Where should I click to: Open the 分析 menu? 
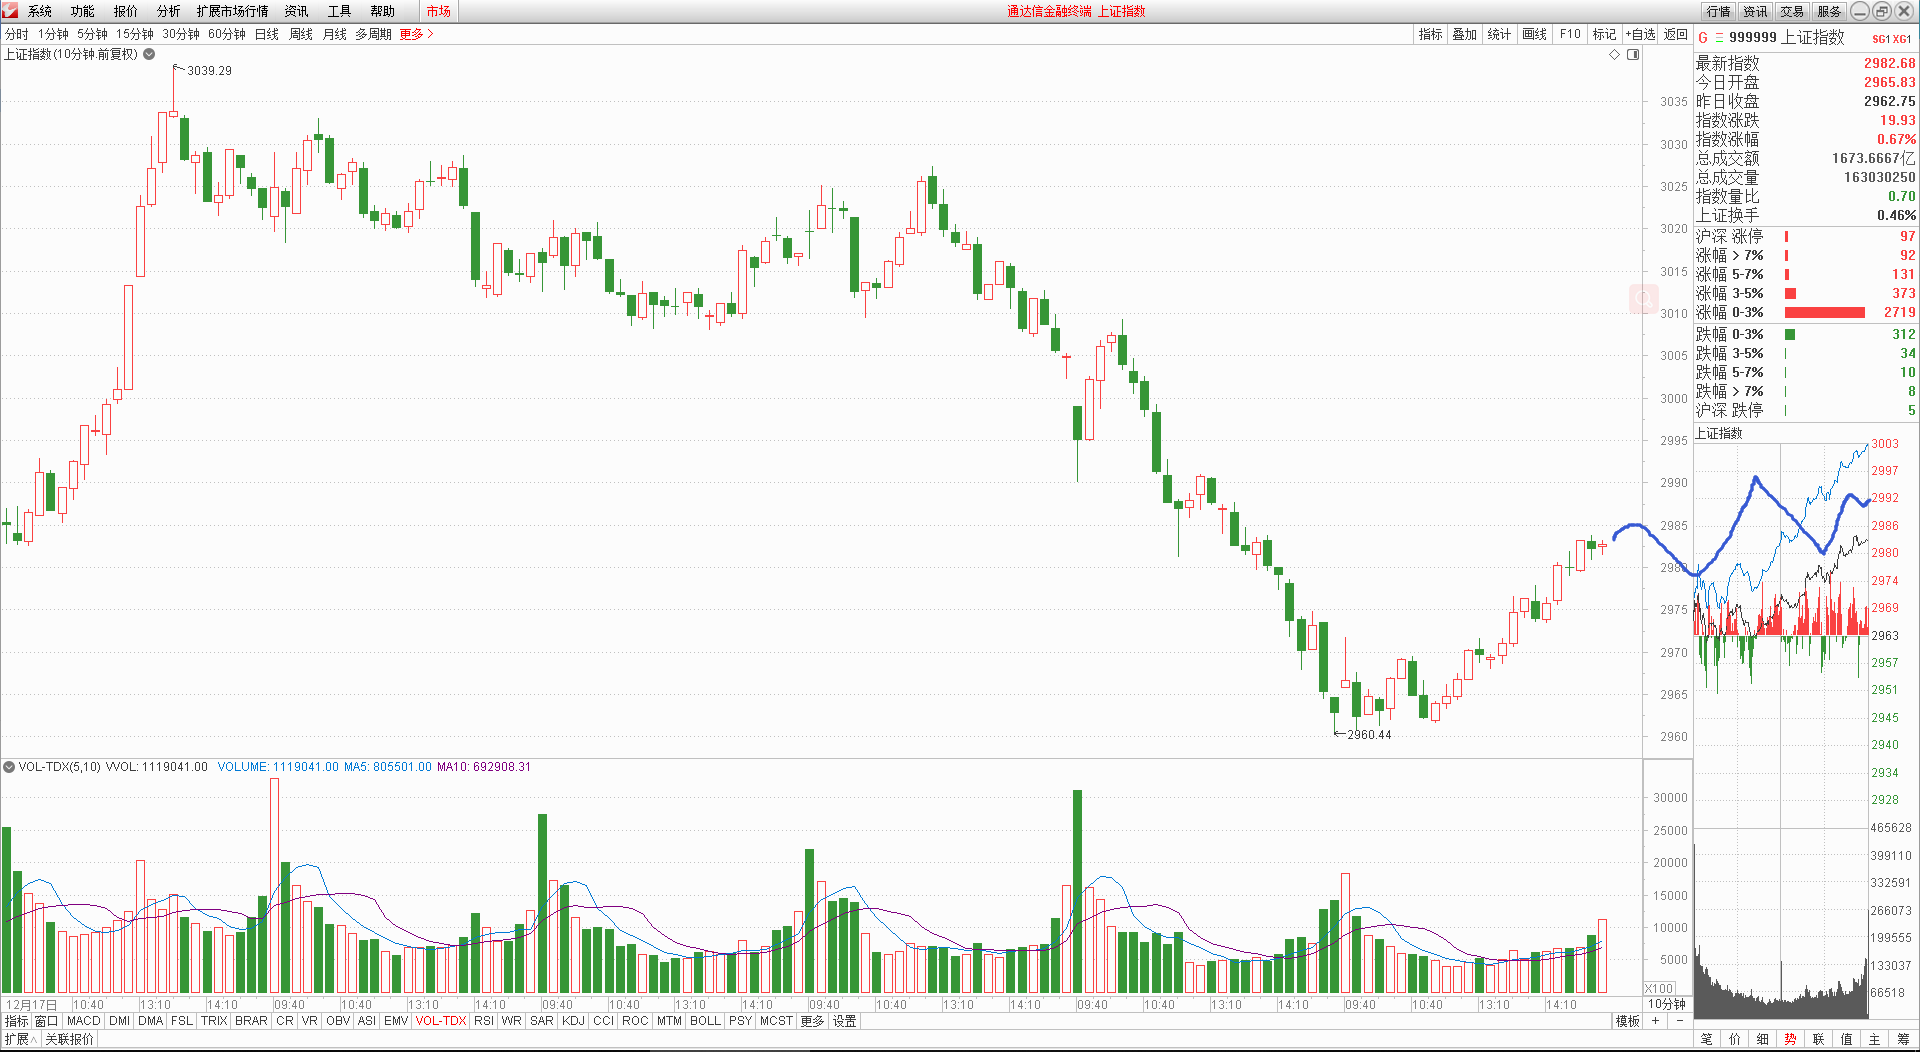pyautogui.click(x=168, y=11)
